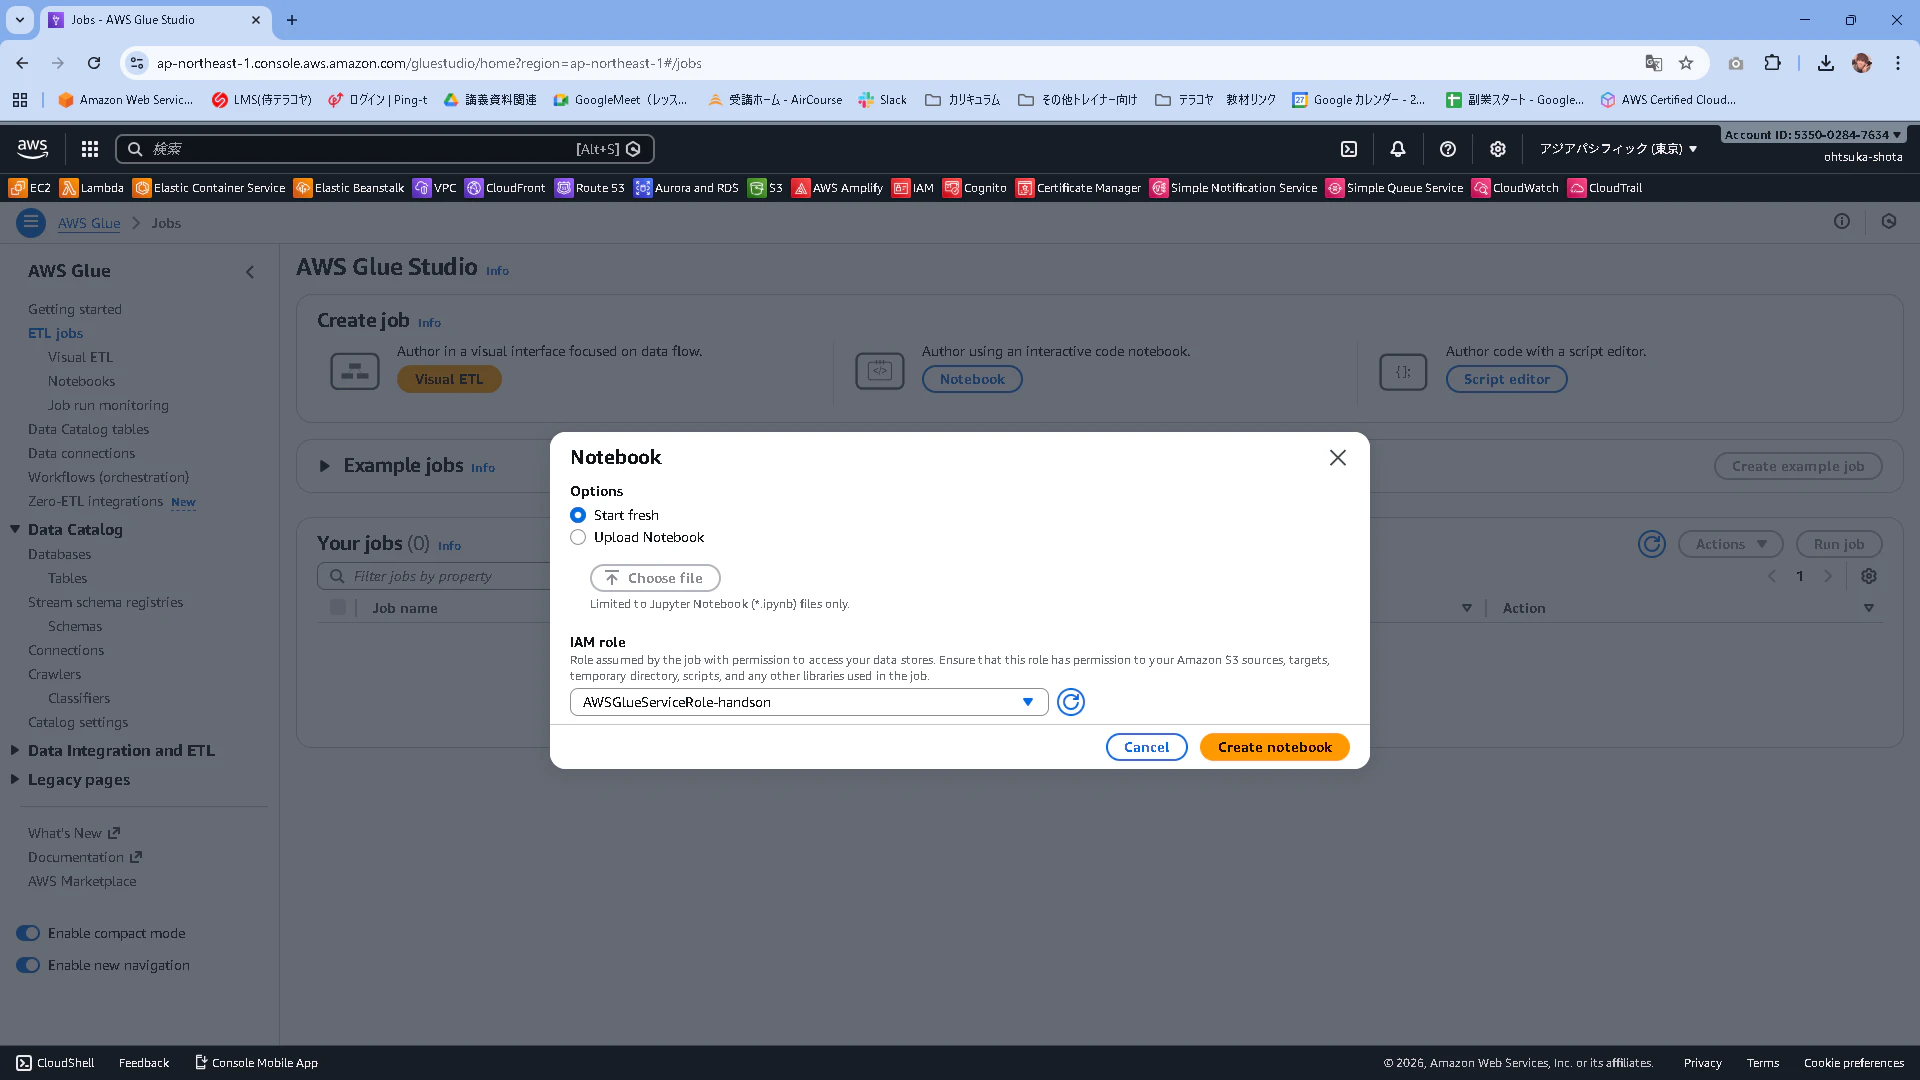This screenshot has width=1920, height=1080.
Task: Click the Create notebook button
Action: (x=1274, y=747)
